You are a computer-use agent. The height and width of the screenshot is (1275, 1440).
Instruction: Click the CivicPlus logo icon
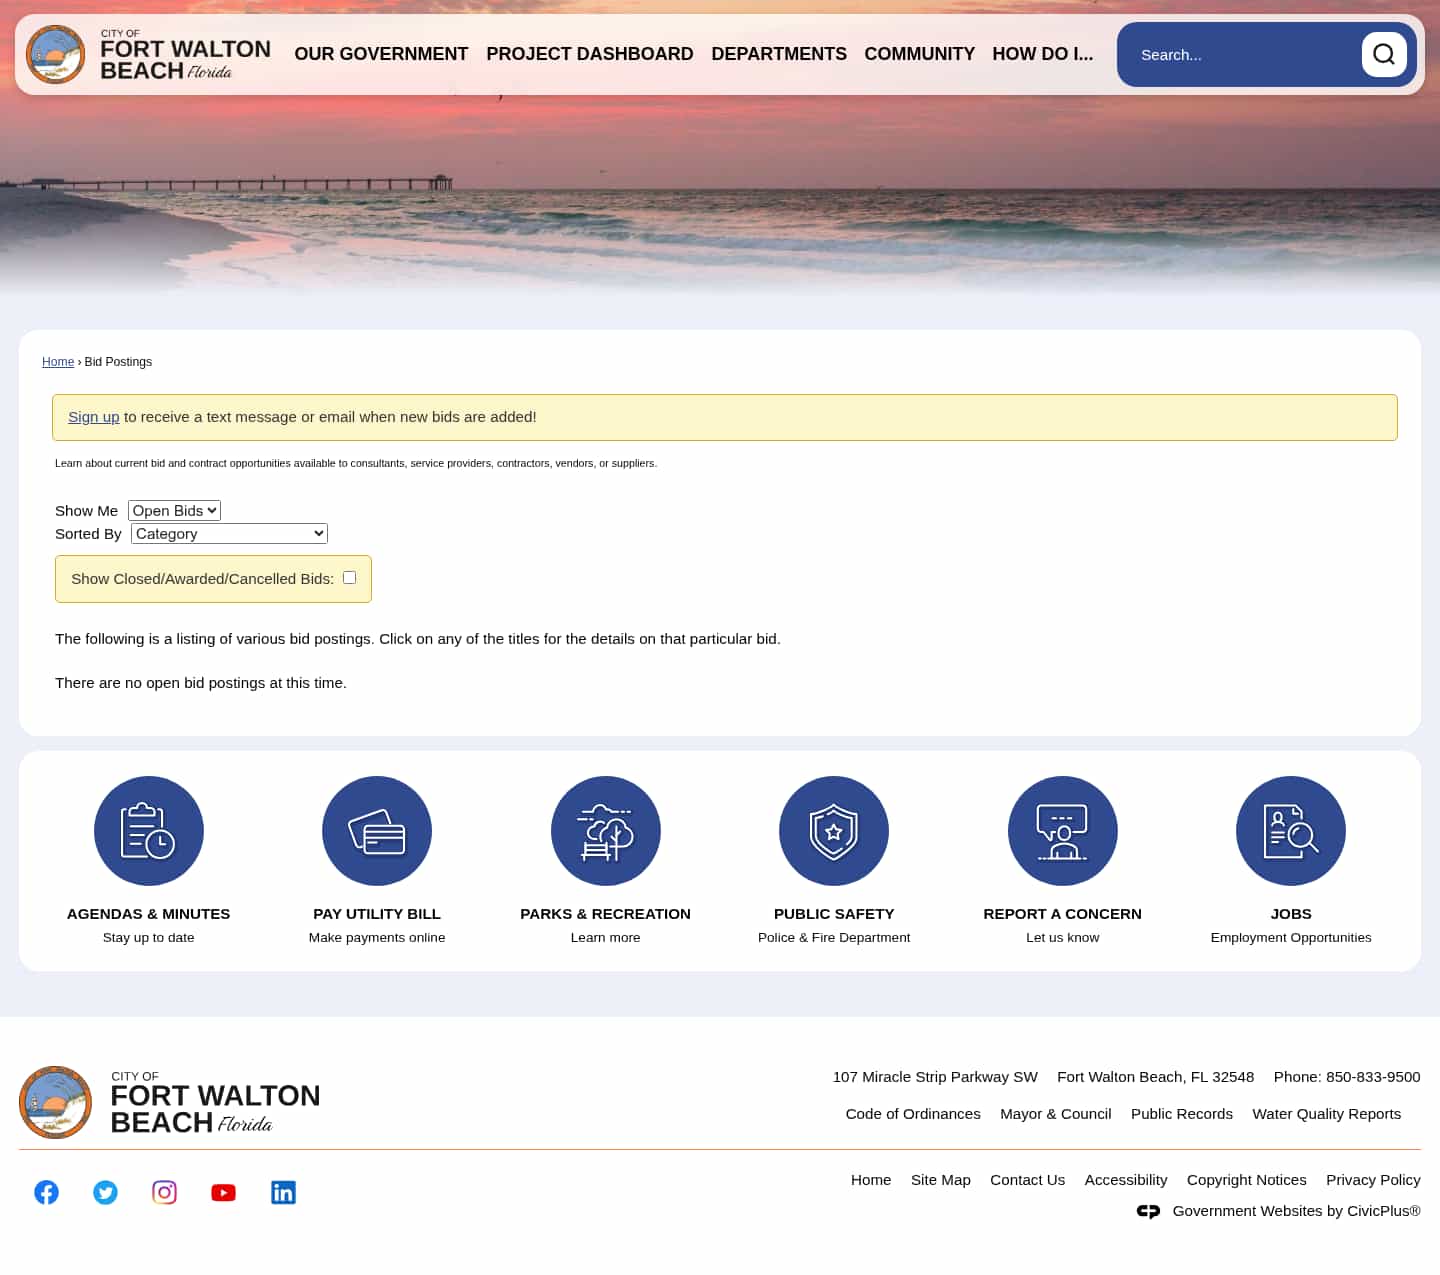[1148, 1211]
